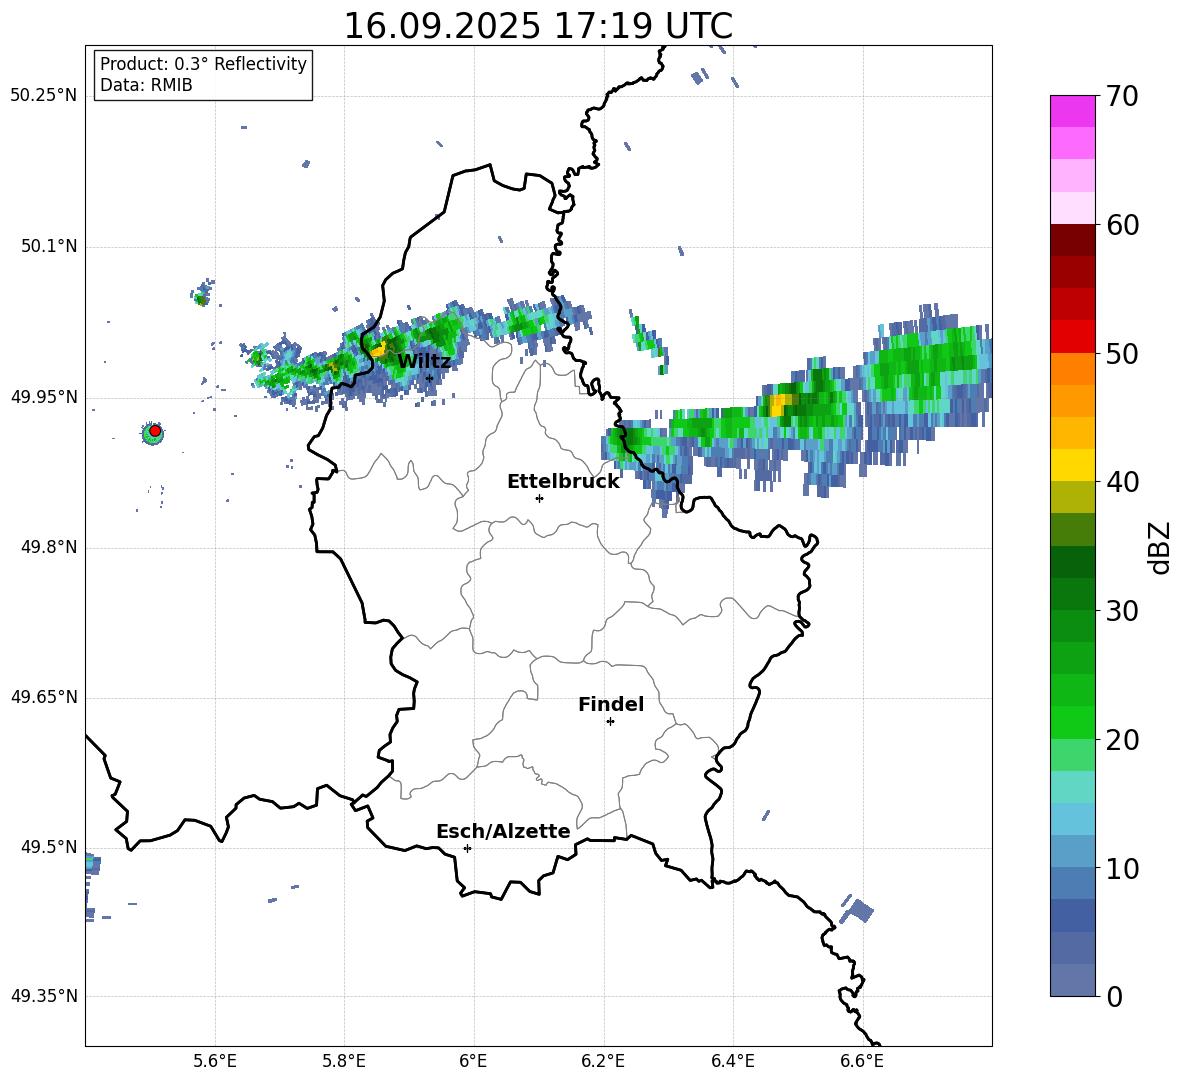
Task: Click the 6.4°E longitude label
Action: click(x=732, y=1062)
